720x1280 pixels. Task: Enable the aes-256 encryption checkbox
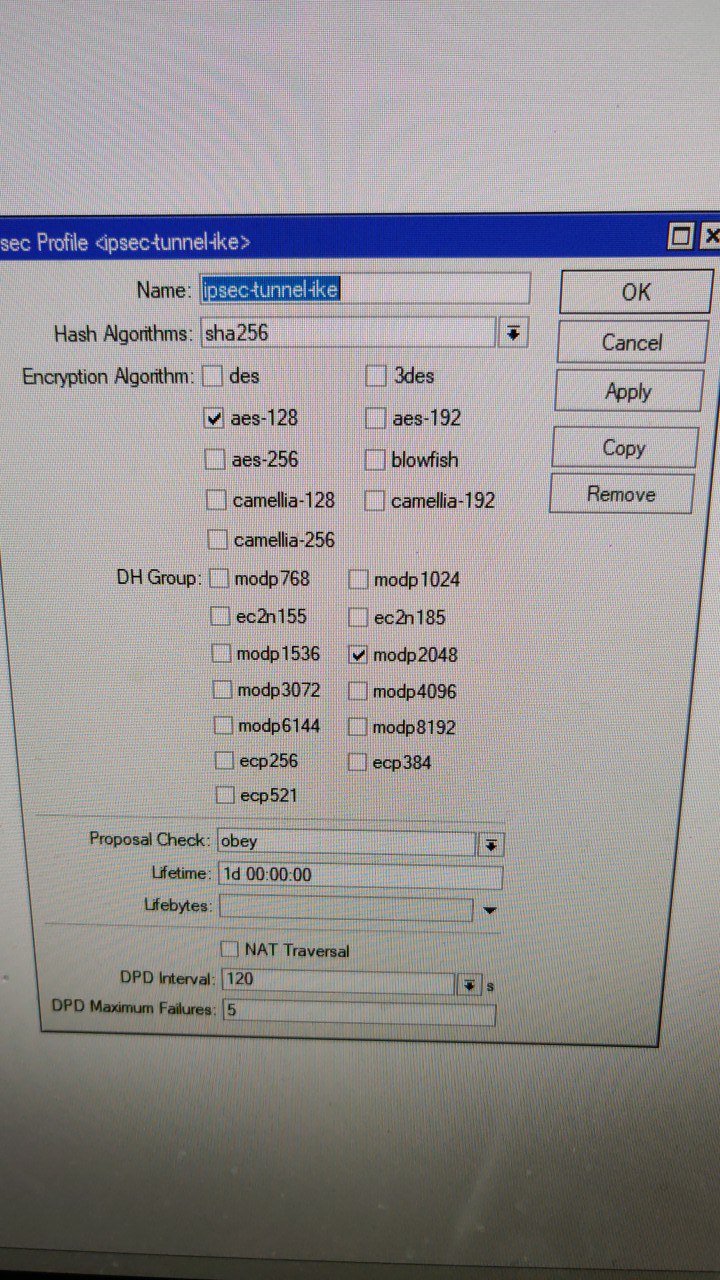215,460
